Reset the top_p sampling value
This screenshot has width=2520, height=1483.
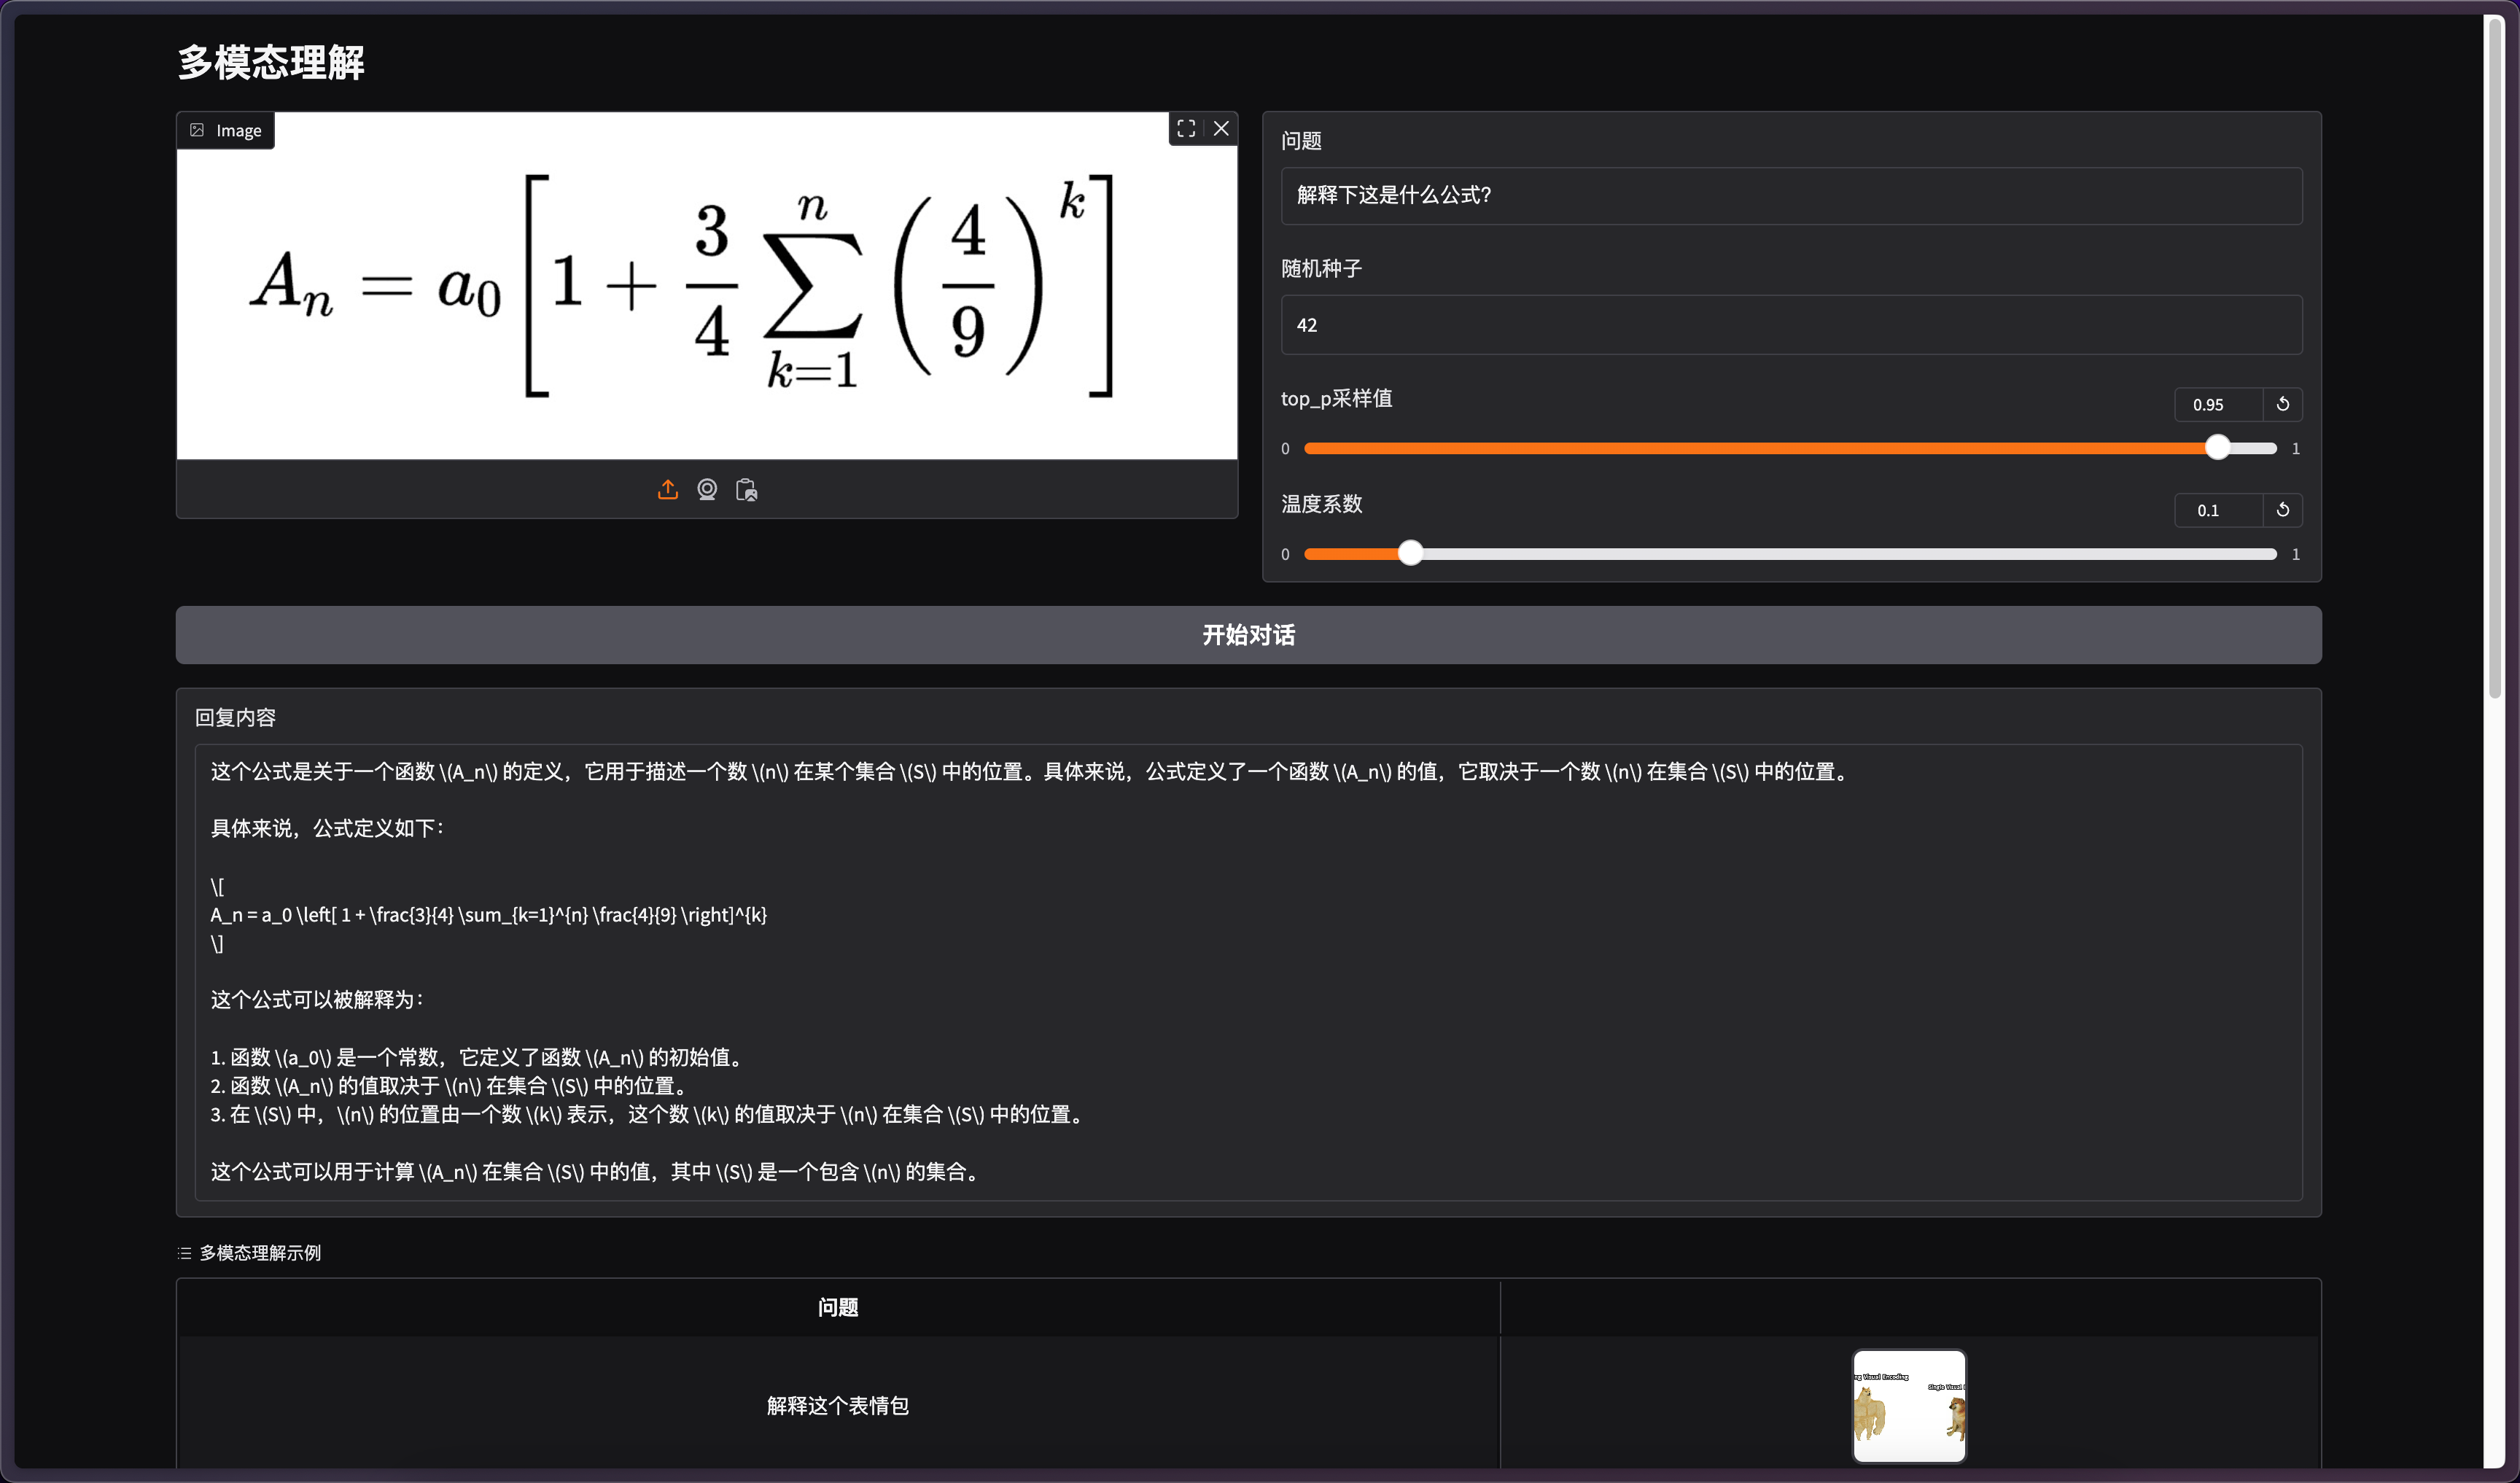pyautogui.click(x=2282, y=404)
